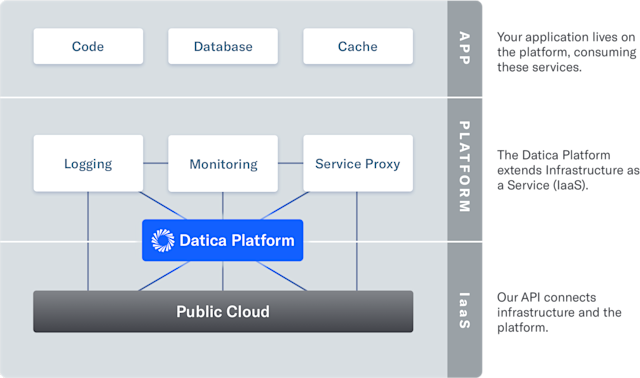This screenshot has height=378, width=640.
Task: Click the Datica swirl logo icon
Action: point(163,240)
